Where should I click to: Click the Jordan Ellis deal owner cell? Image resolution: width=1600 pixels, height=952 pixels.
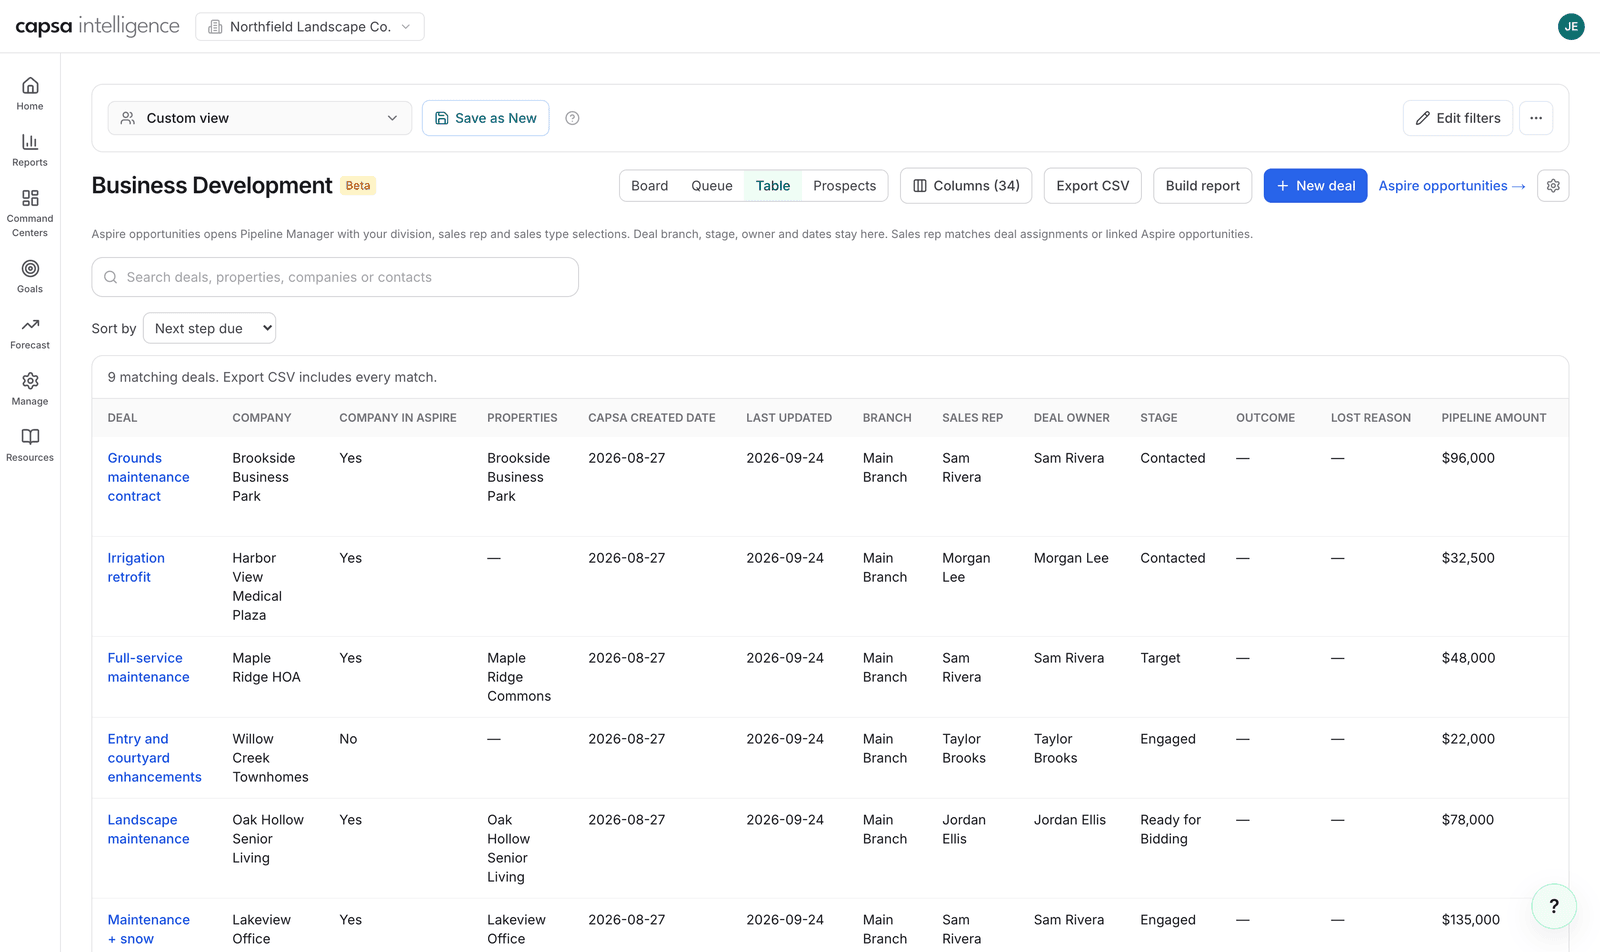(x=1070, y=820)
